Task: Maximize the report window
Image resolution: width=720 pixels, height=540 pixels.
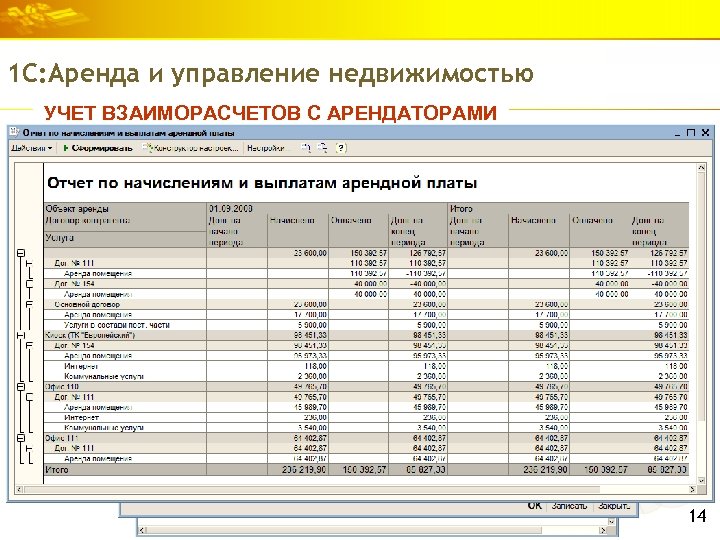Action: pos(691,133)
